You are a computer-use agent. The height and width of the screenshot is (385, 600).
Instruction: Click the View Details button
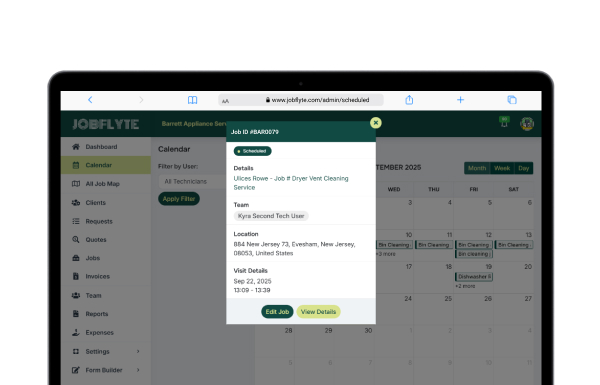pos(318,312)
